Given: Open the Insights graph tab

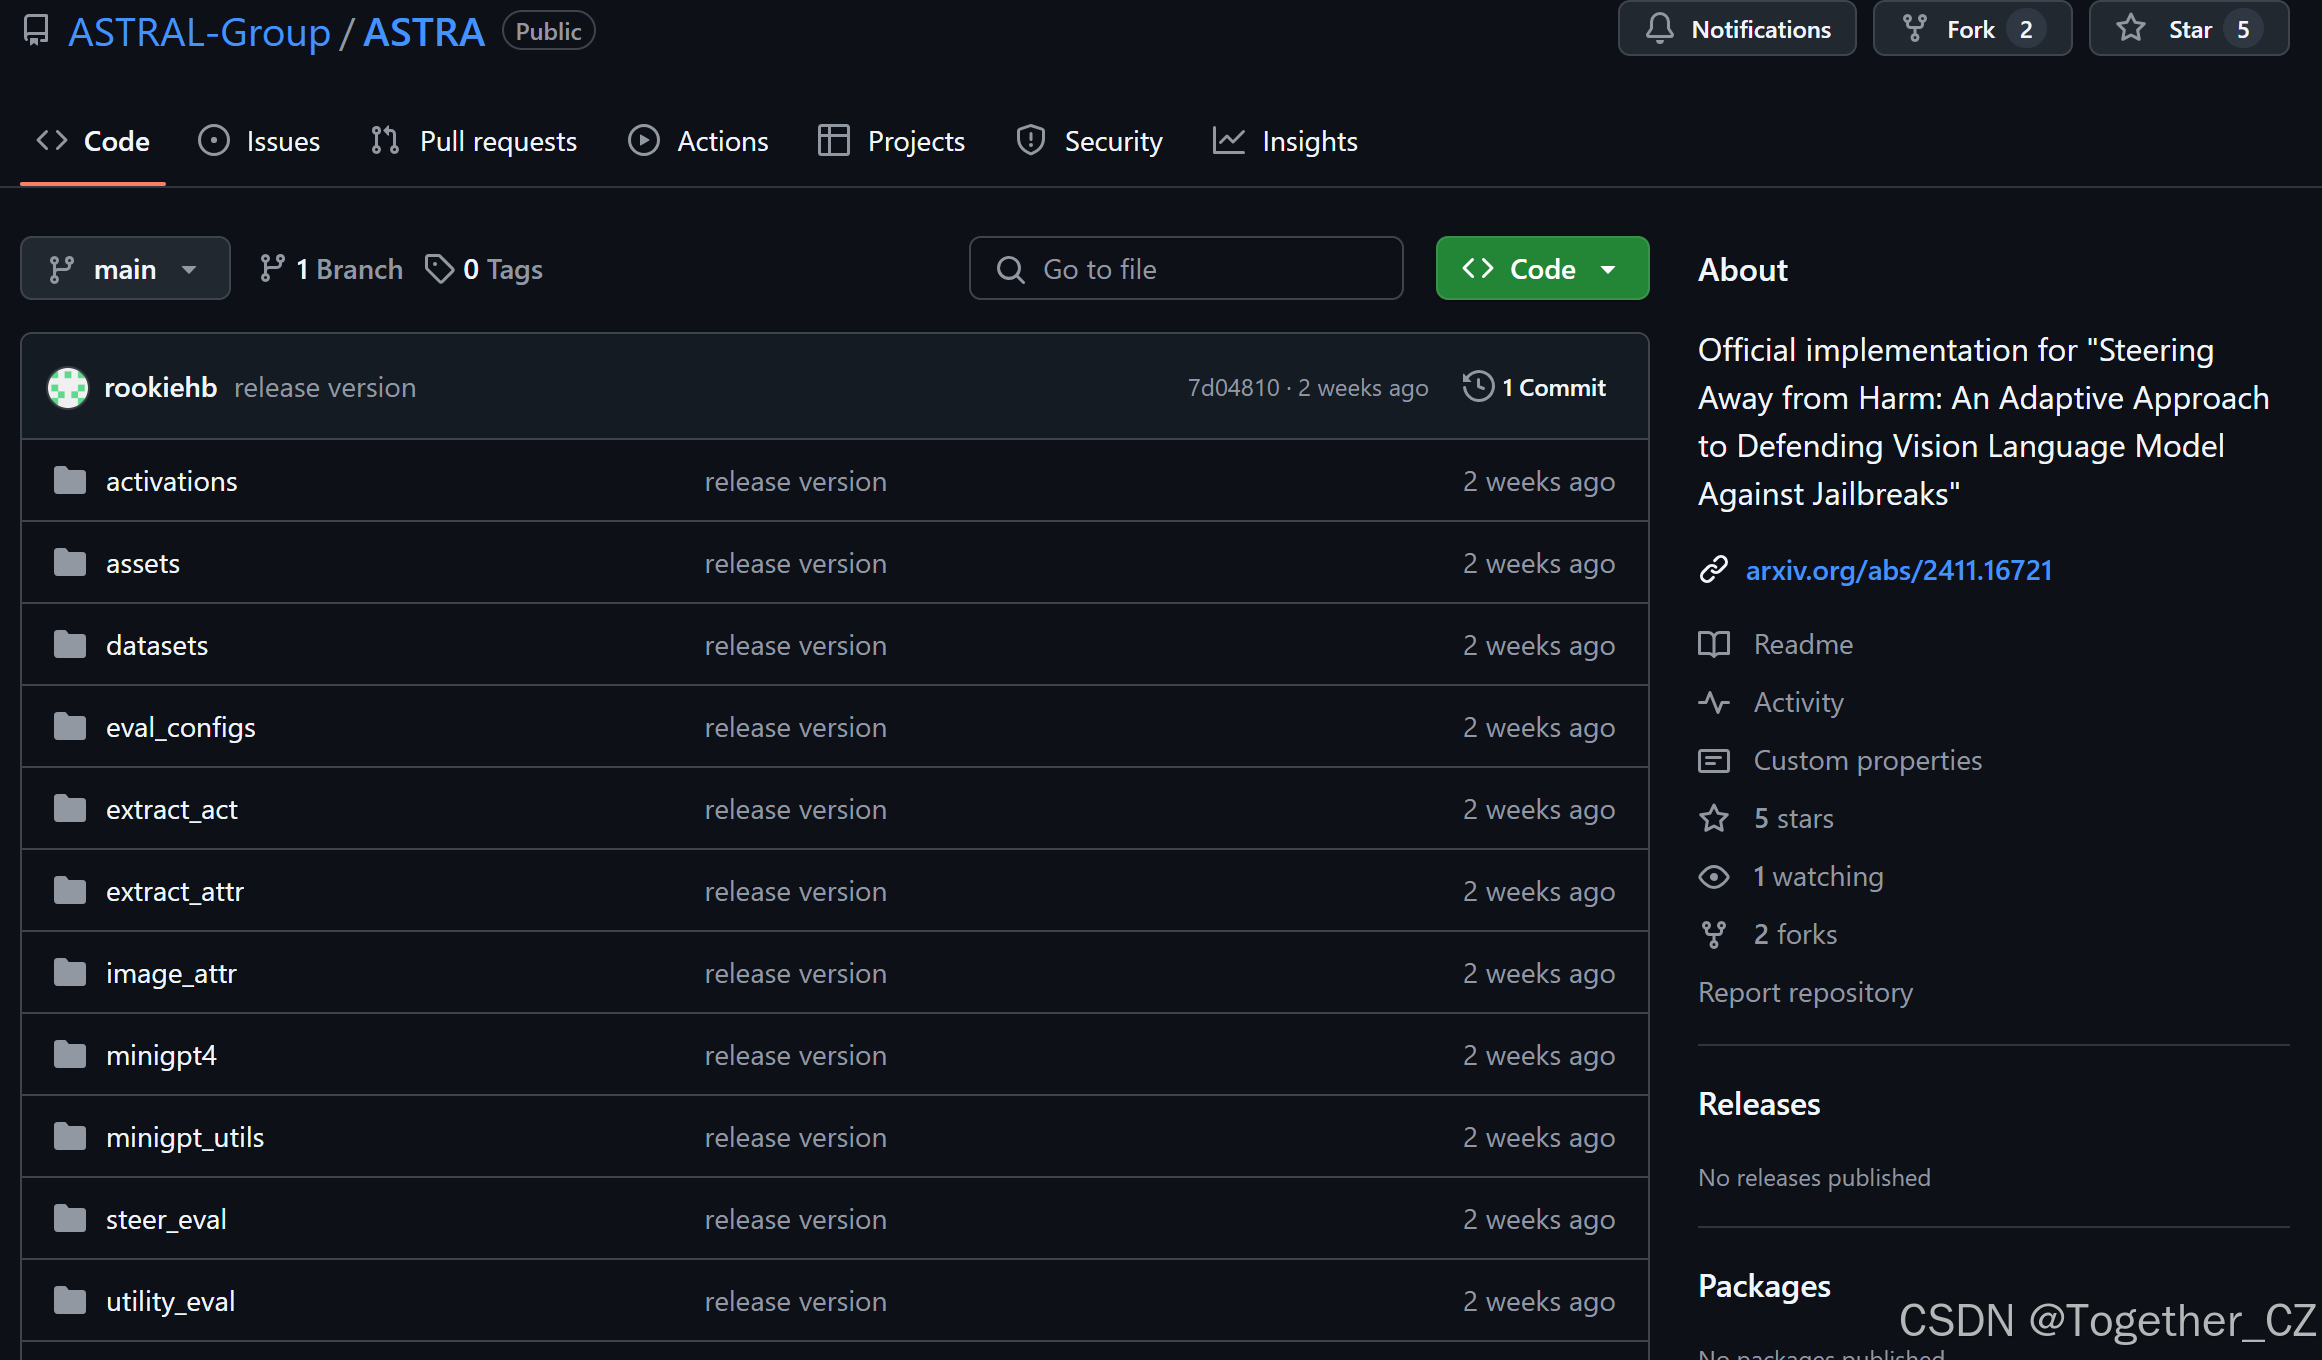Looking at the screenshot, I should pyautogui.click(x=1285, y=141).
